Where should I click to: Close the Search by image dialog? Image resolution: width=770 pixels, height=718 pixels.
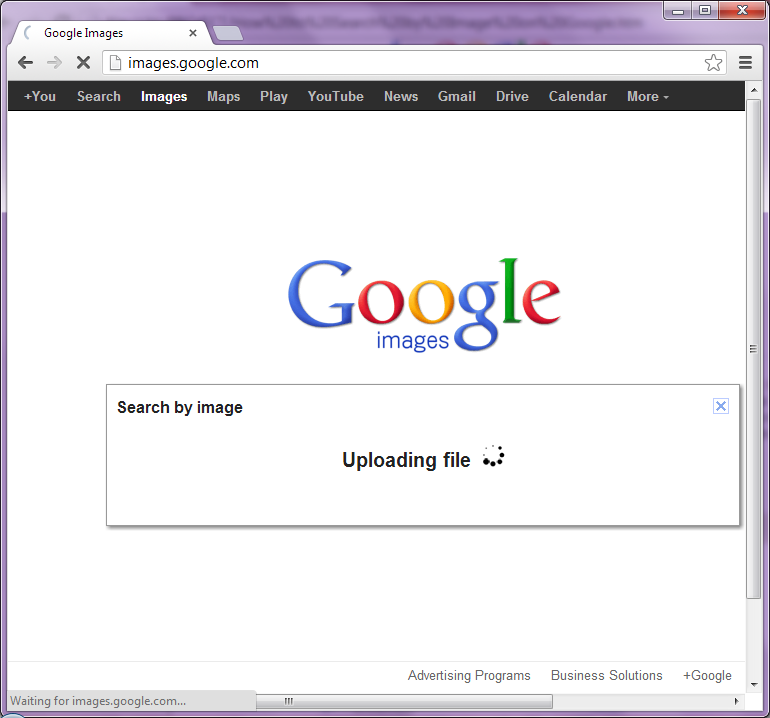[720, 406]
